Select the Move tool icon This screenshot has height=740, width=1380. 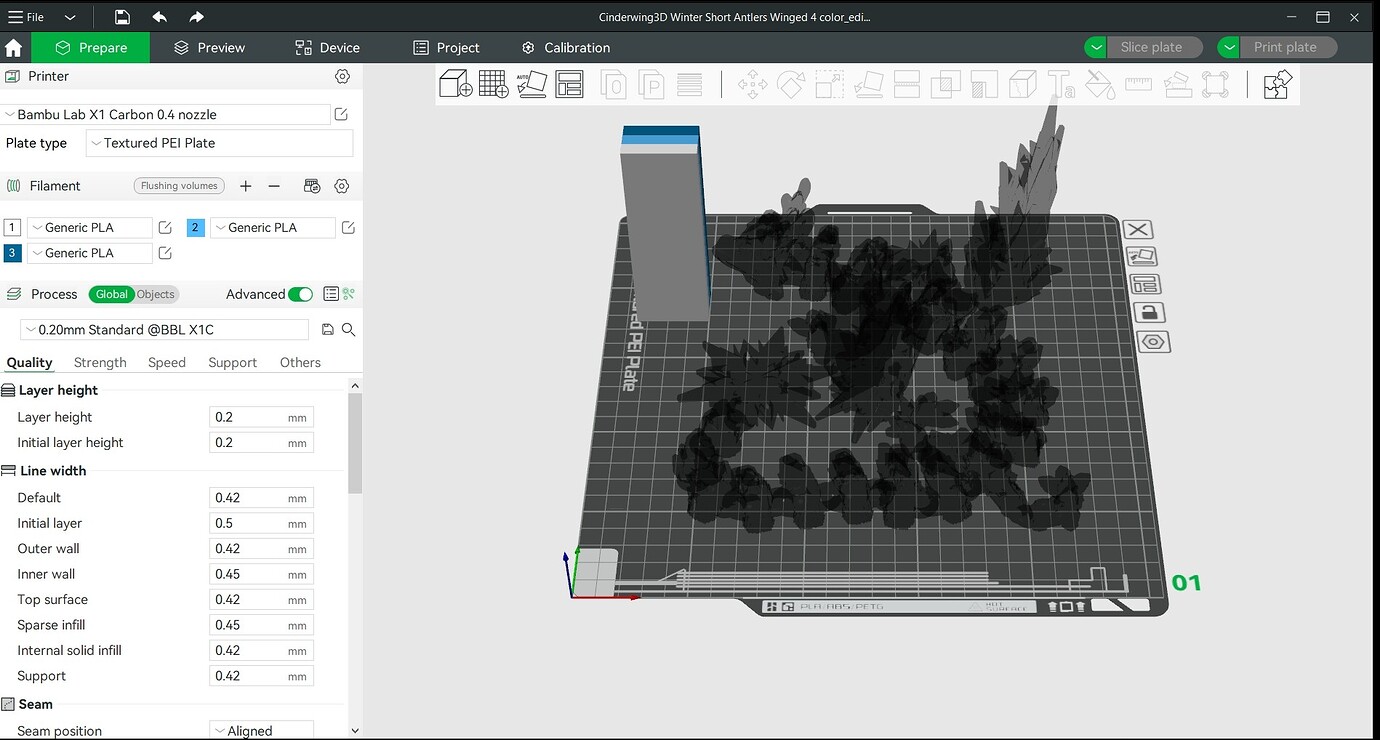(752, 84)
